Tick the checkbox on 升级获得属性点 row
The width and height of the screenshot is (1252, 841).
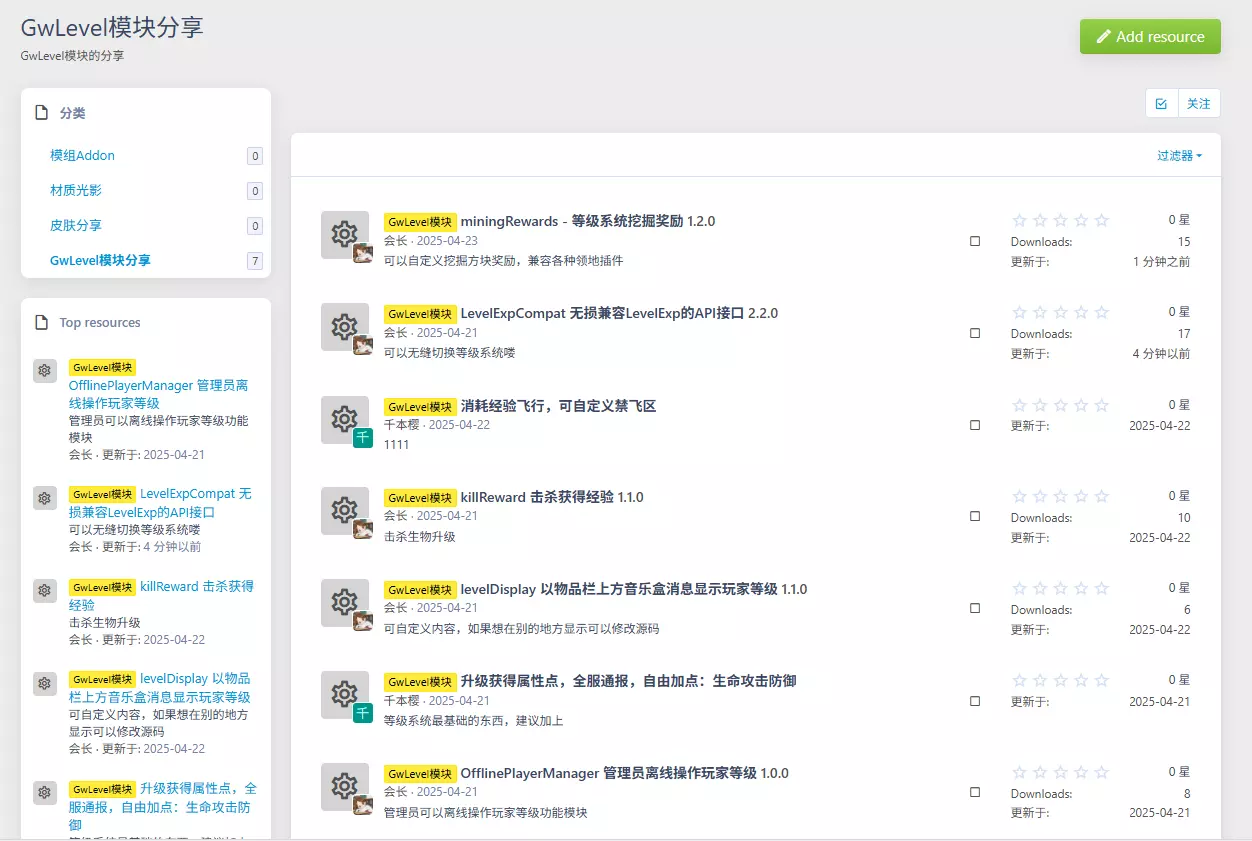tap(975, 701)
